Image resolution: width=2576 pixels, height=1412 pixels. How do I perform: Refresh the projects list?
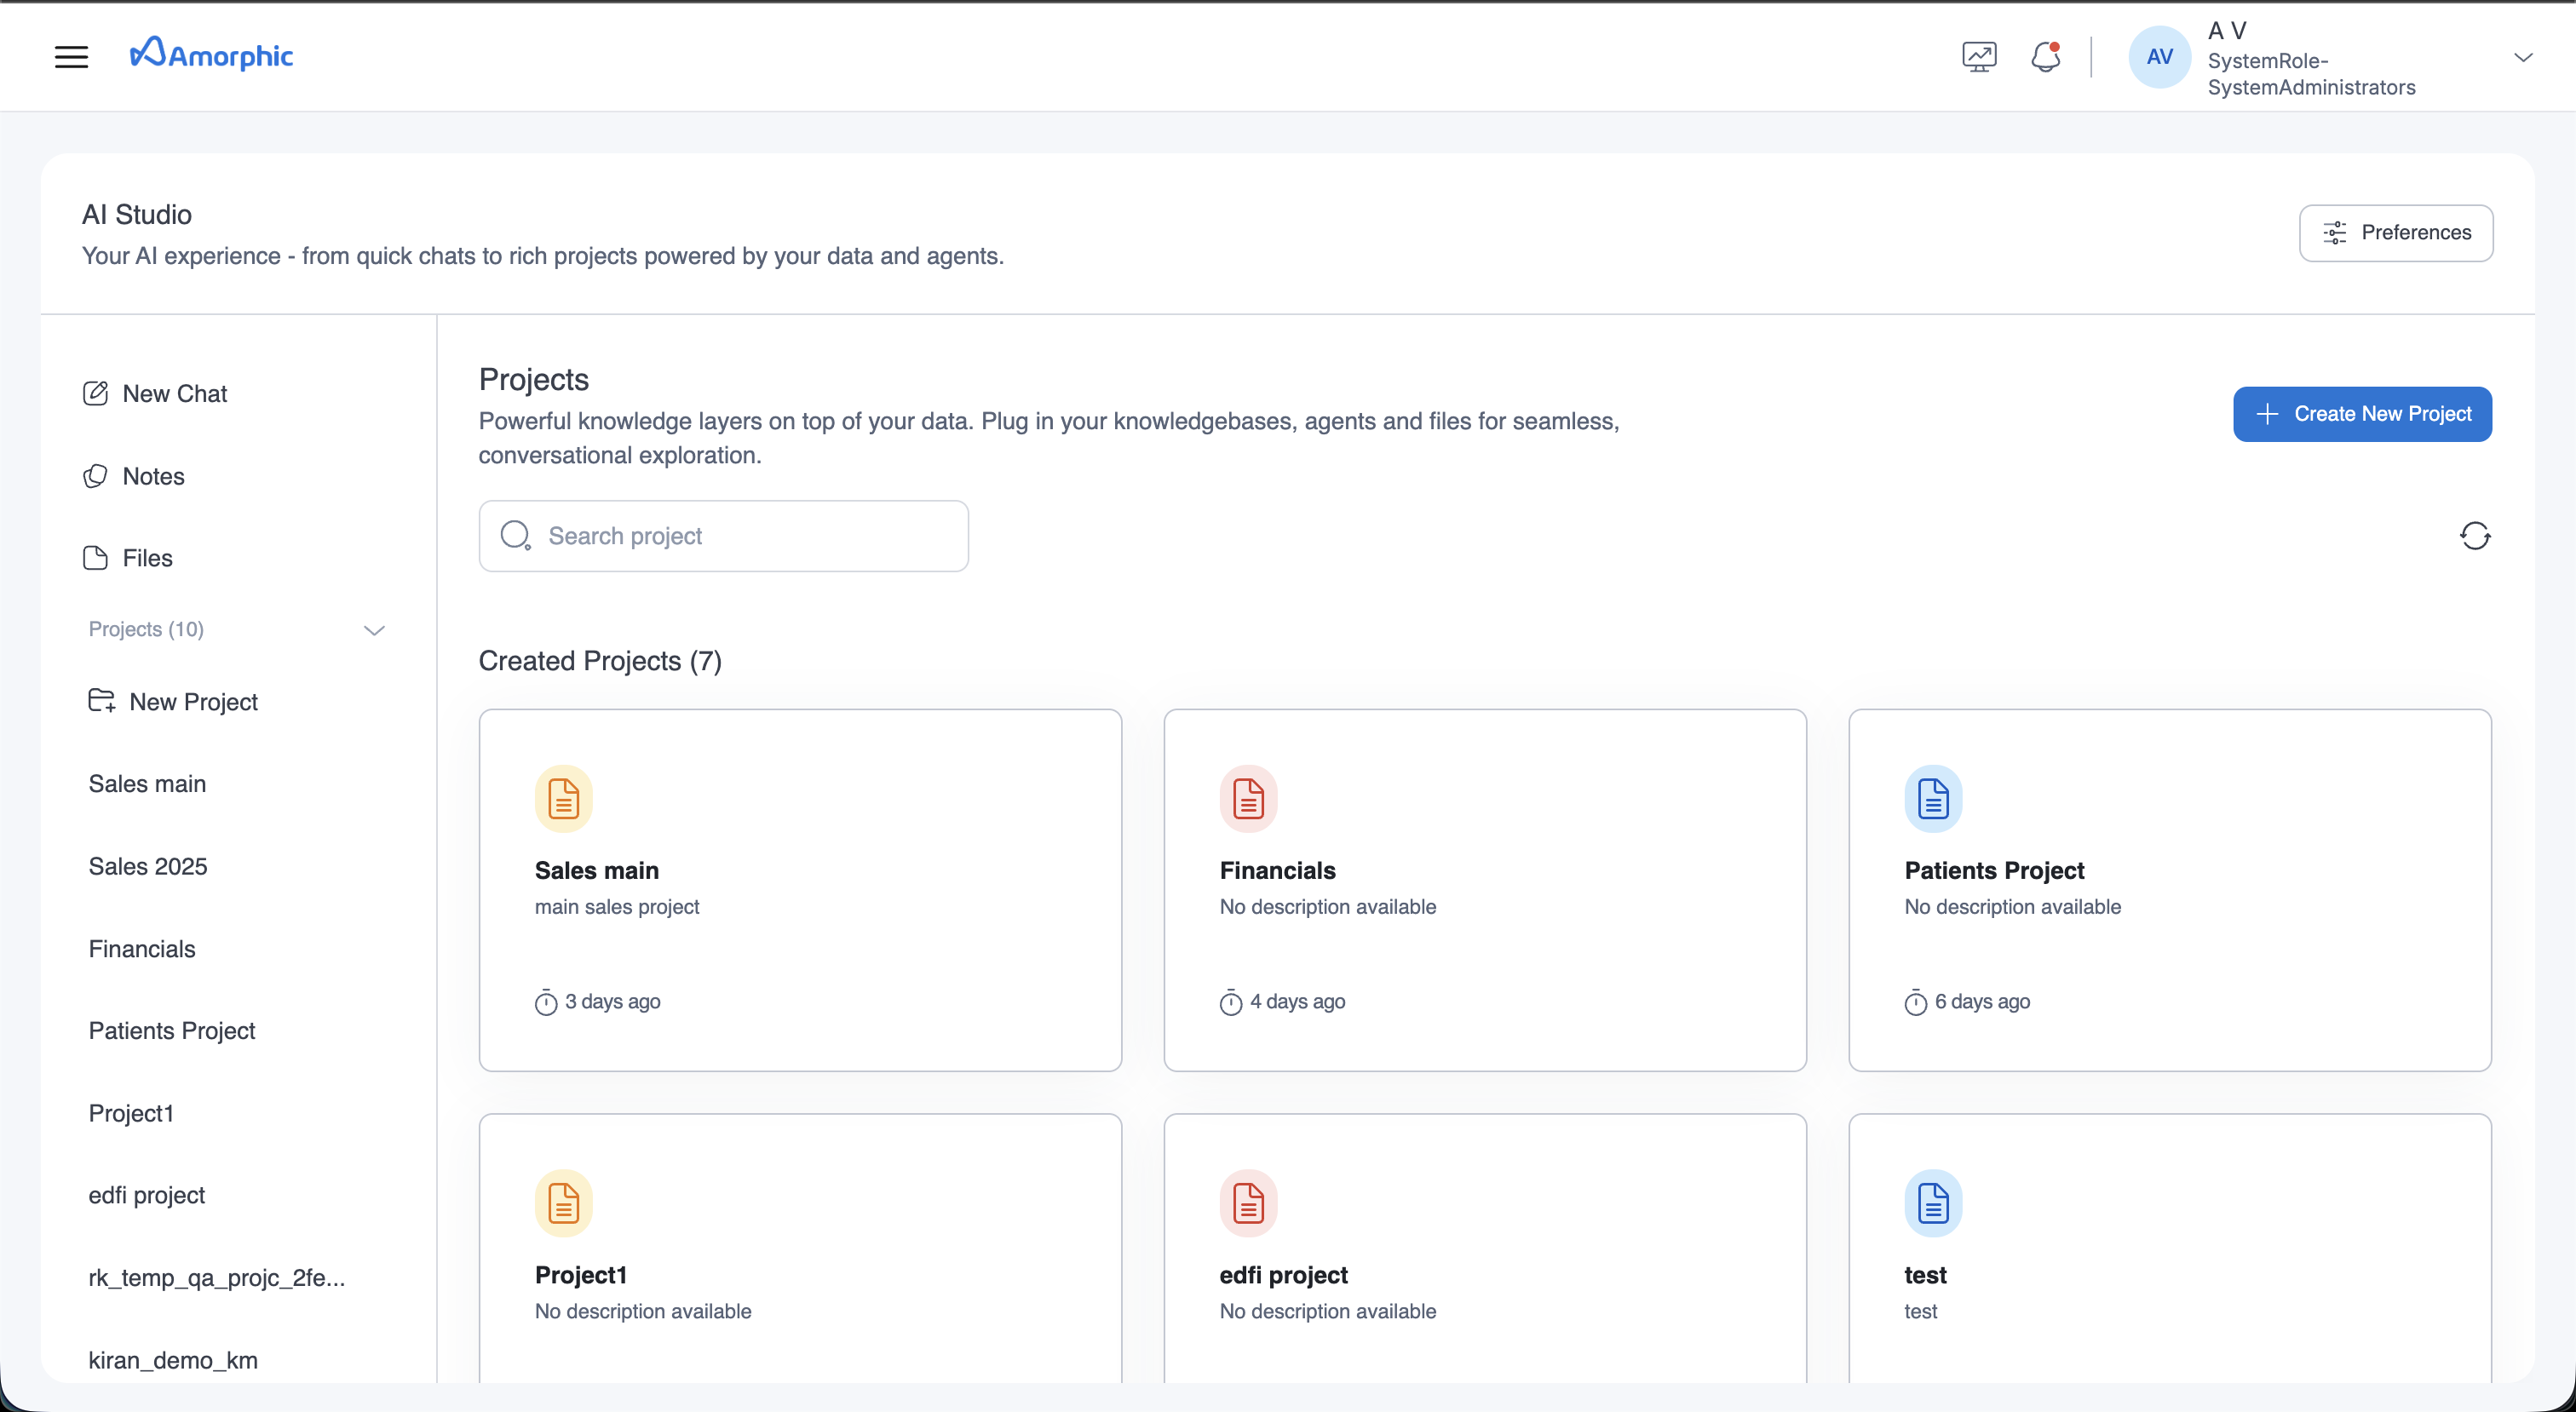coord(2475,536)
